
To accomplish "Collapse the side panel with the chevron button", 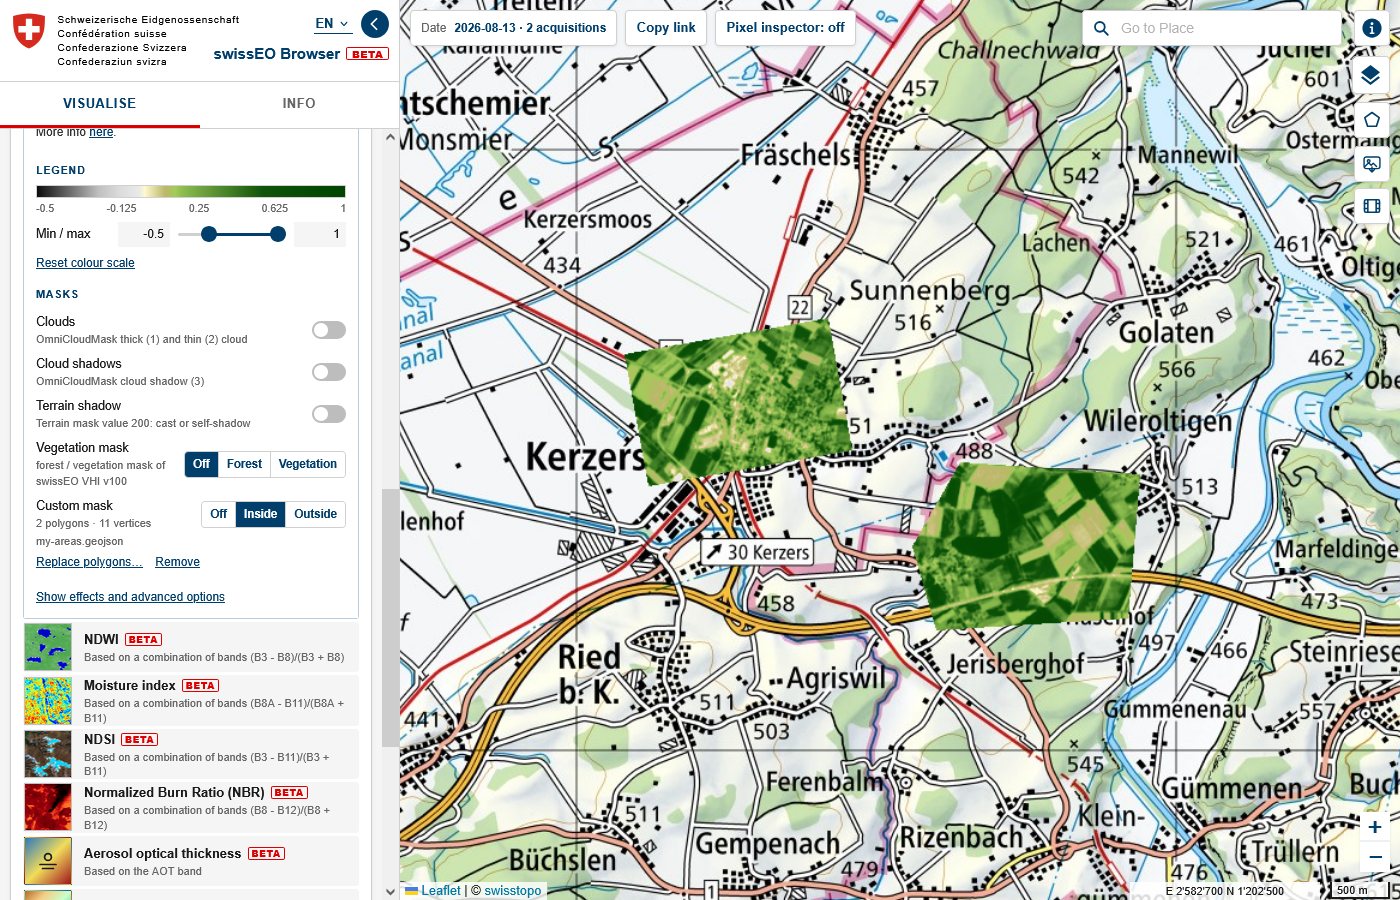I will (375, 24).
